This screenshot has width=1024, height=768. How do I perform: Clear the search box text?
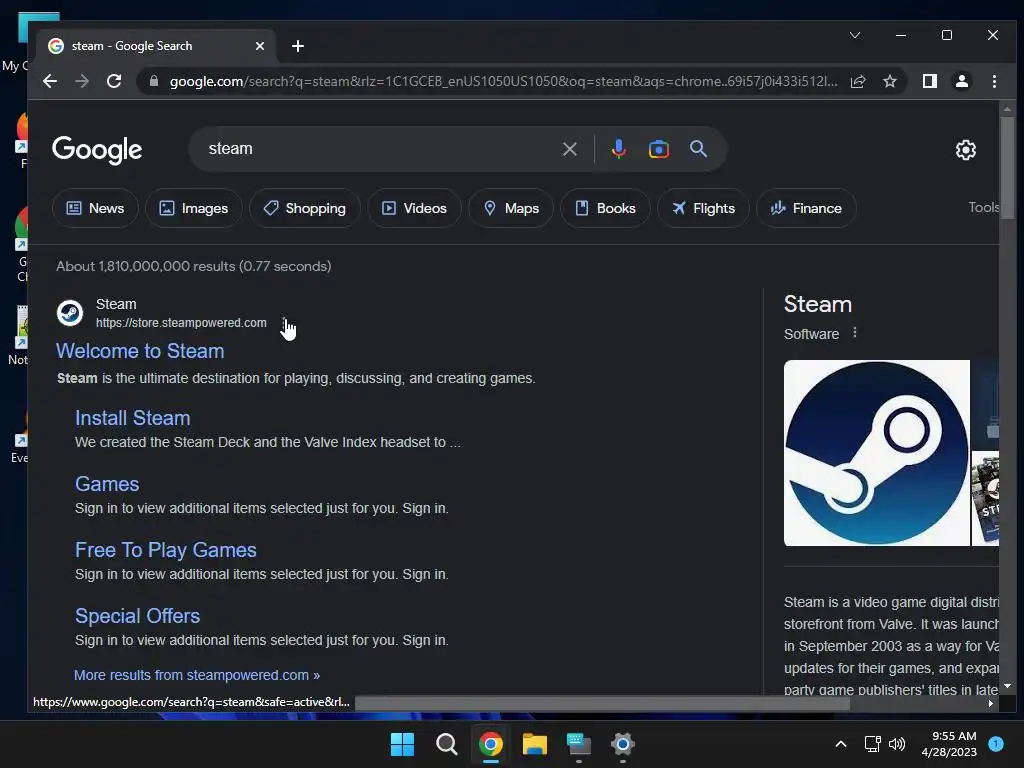coord(569,149)
